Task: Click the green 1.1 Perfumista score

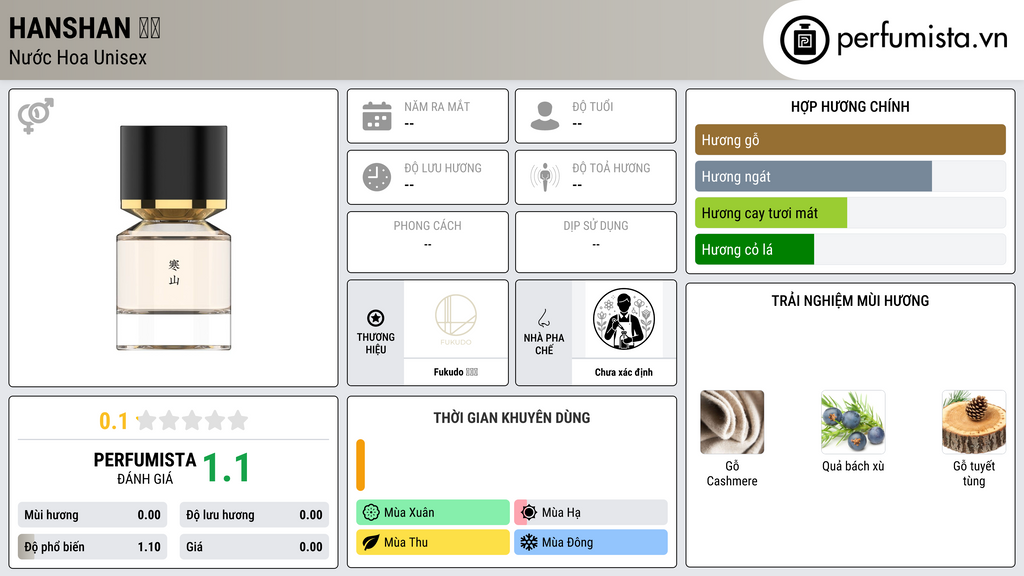Action: pos(226,468)
